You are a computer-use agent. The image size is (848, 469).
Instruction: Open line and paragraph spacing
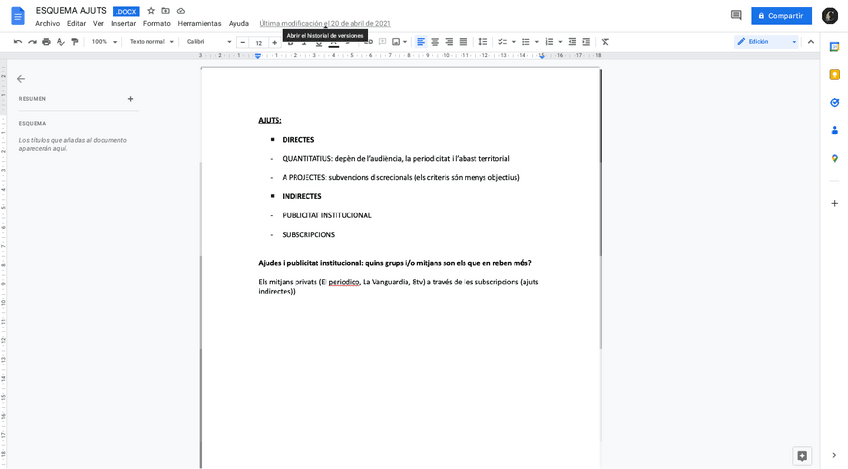pos(482,42)
